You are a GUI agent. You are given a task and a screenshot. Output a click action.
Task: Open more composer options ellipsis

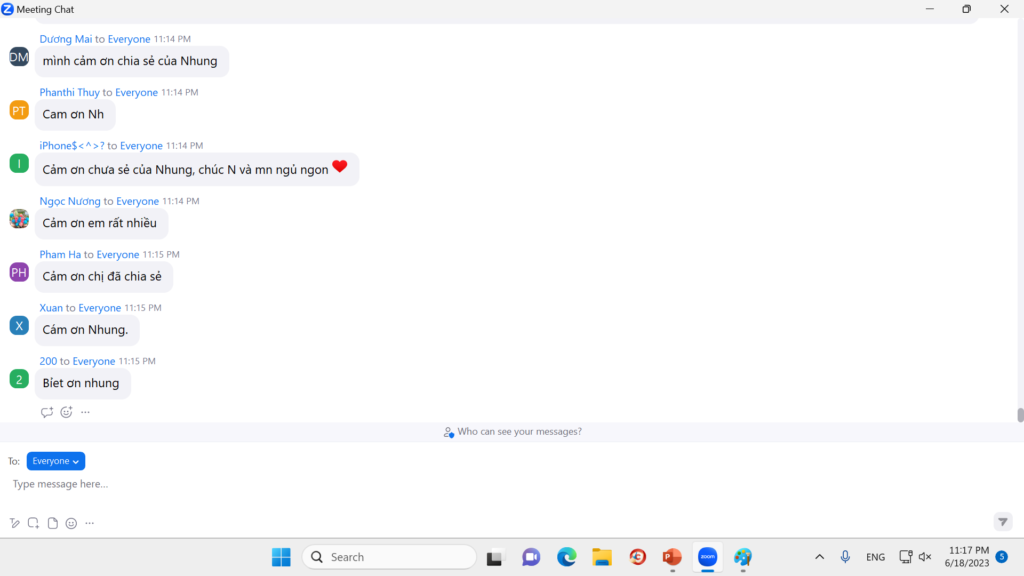click(x=90, y=523)
